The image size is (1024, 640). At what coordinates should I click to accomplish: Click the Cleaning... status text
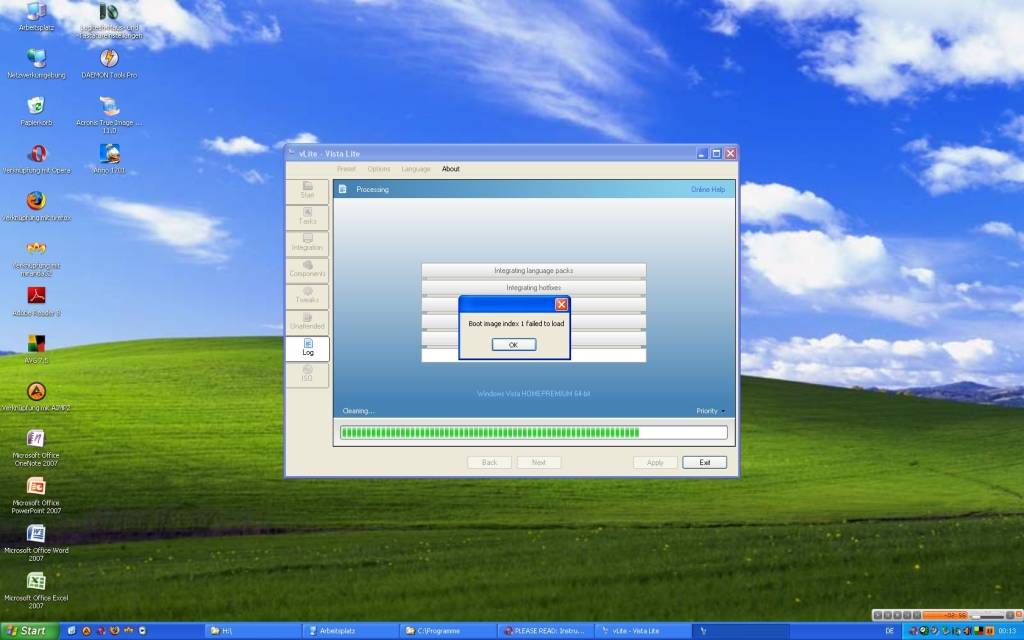tap(358, 411)
